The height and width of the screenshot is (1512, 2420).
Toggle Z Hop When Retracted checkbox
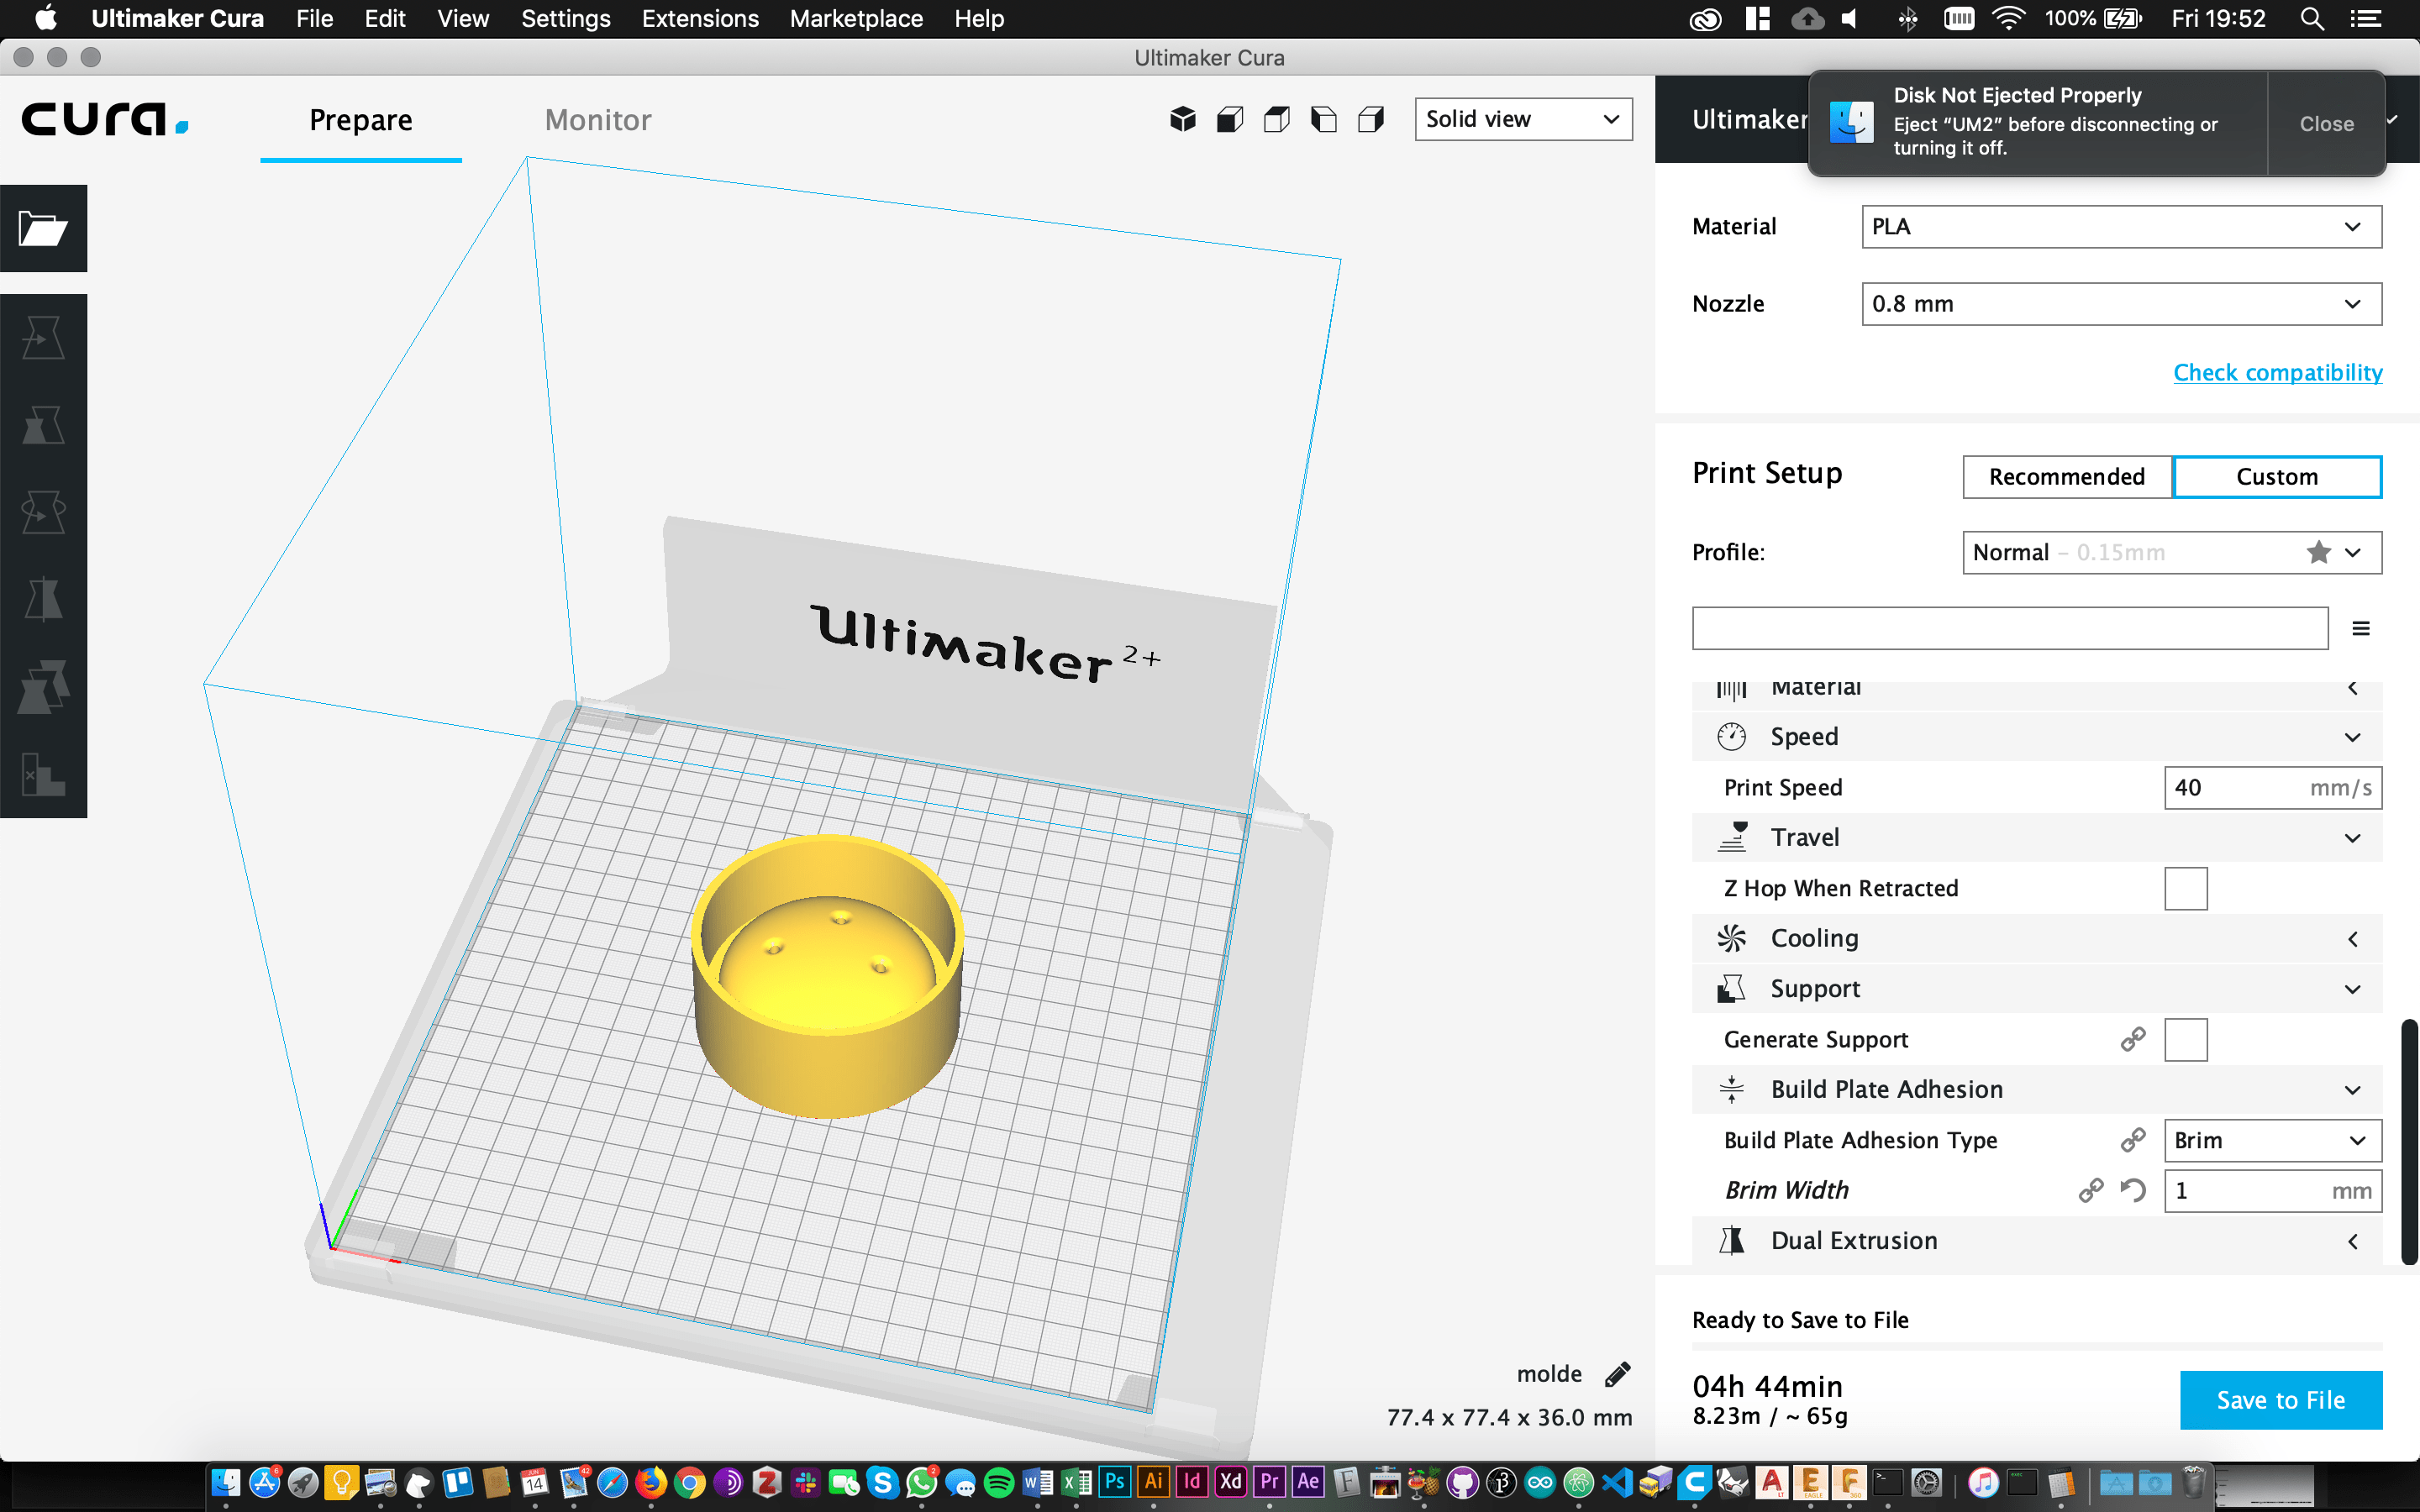coord(2186,888)
